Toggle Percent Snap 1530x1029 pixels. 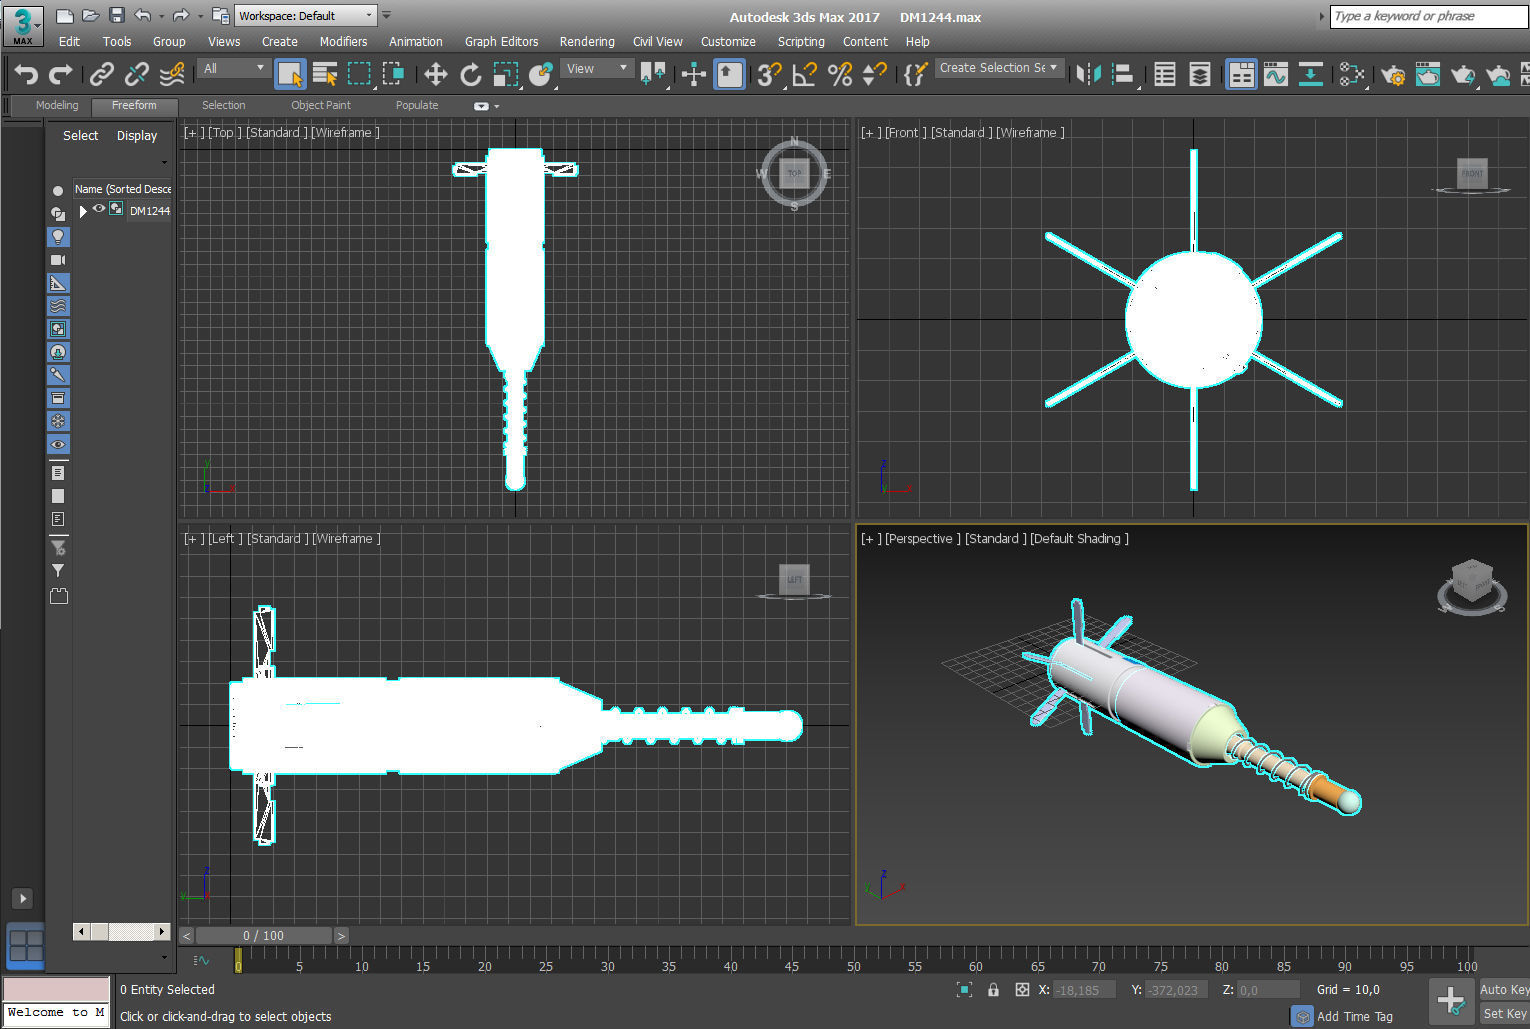pyautogui.click(x=840, y=74)
